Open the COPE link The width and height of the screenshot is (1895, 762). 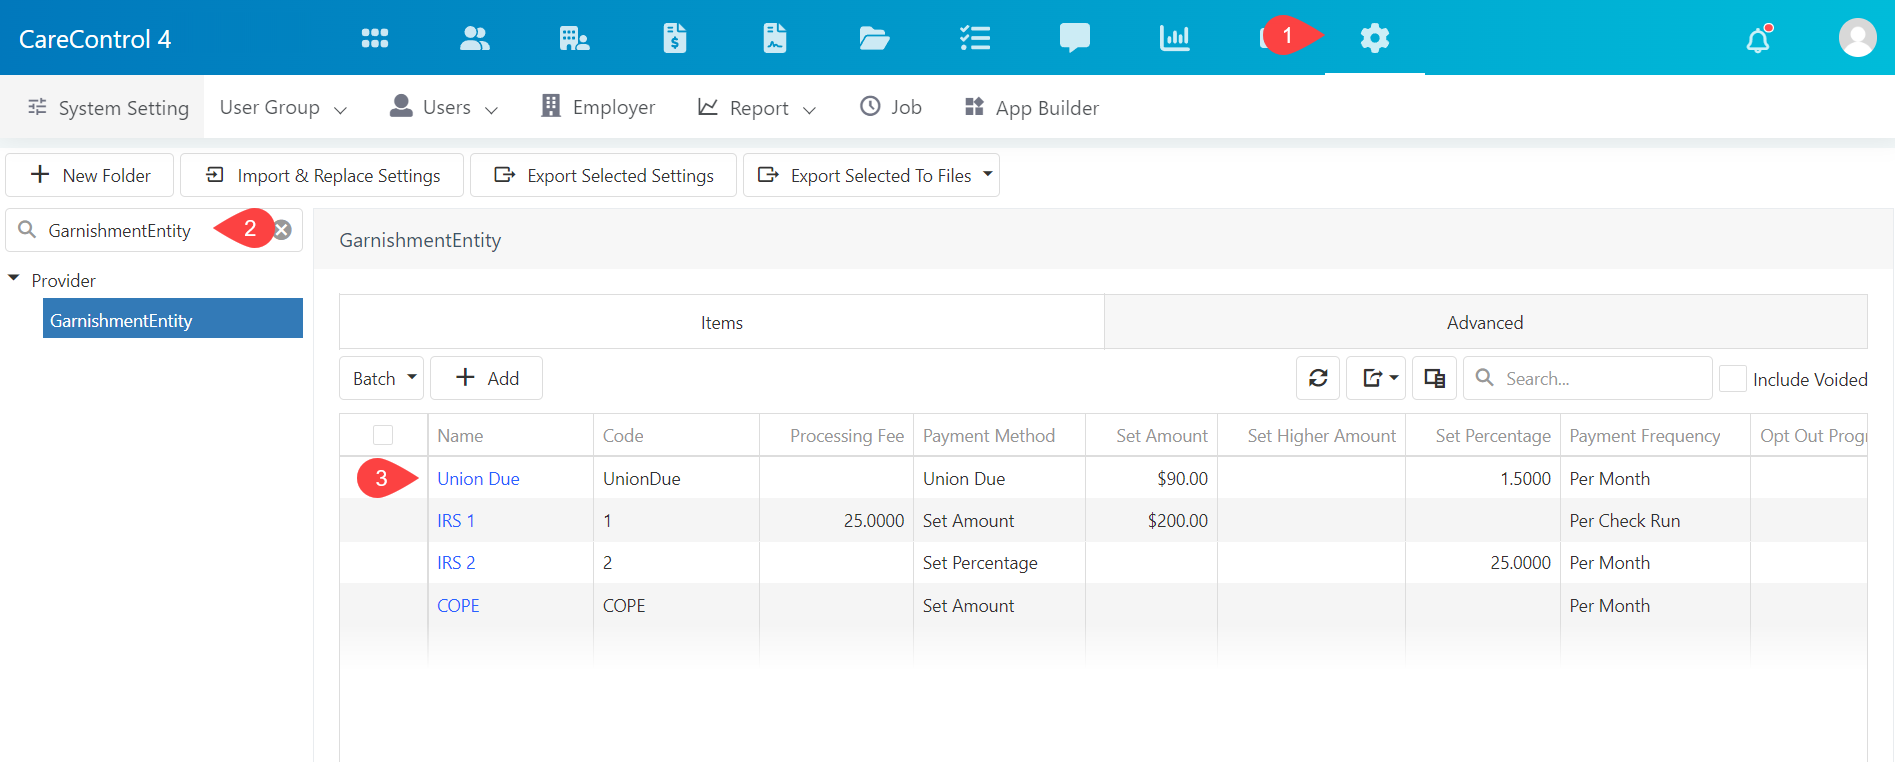pyautogui.click(x=458, y=605)
